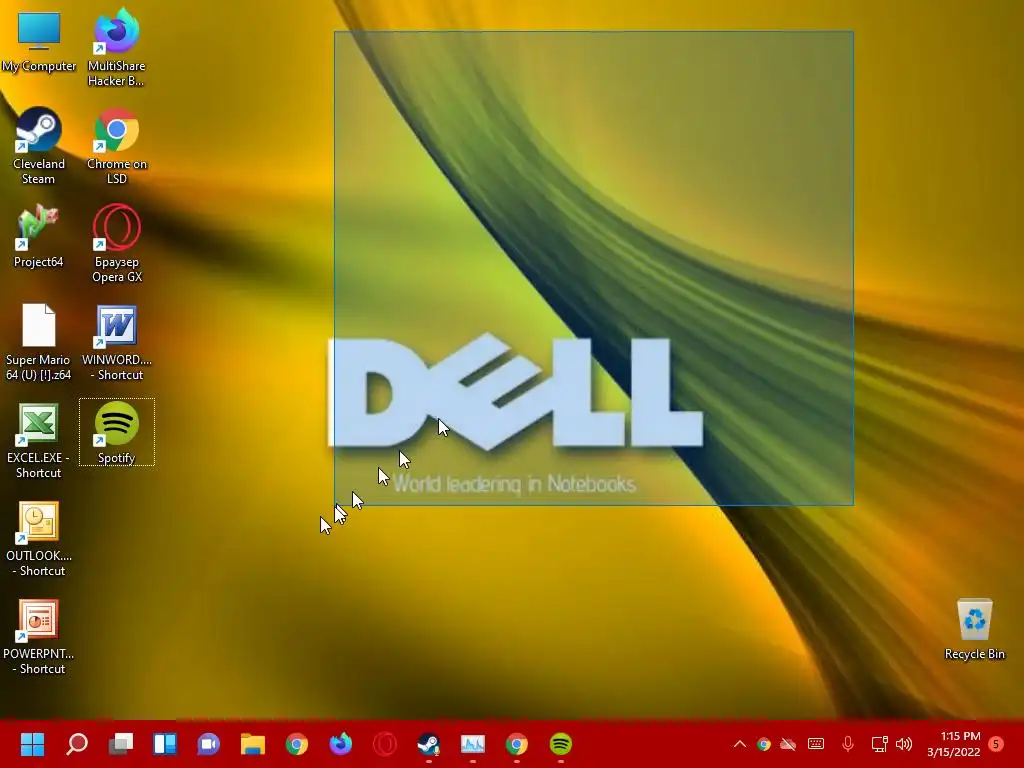Open the Chat icon on taskbar
This screenshot has width=1024, height=768.
[208, 744]
